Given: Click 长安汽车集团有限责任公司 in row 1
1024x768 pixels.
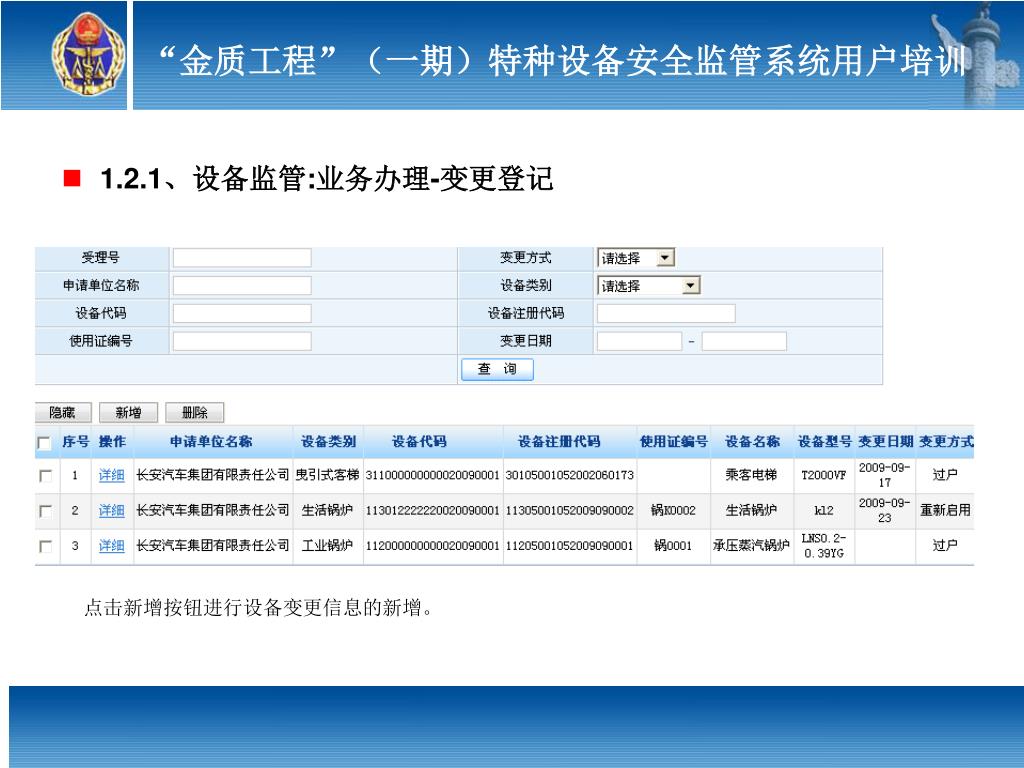Looking at the screenshot, I should (x=212, y=475).
